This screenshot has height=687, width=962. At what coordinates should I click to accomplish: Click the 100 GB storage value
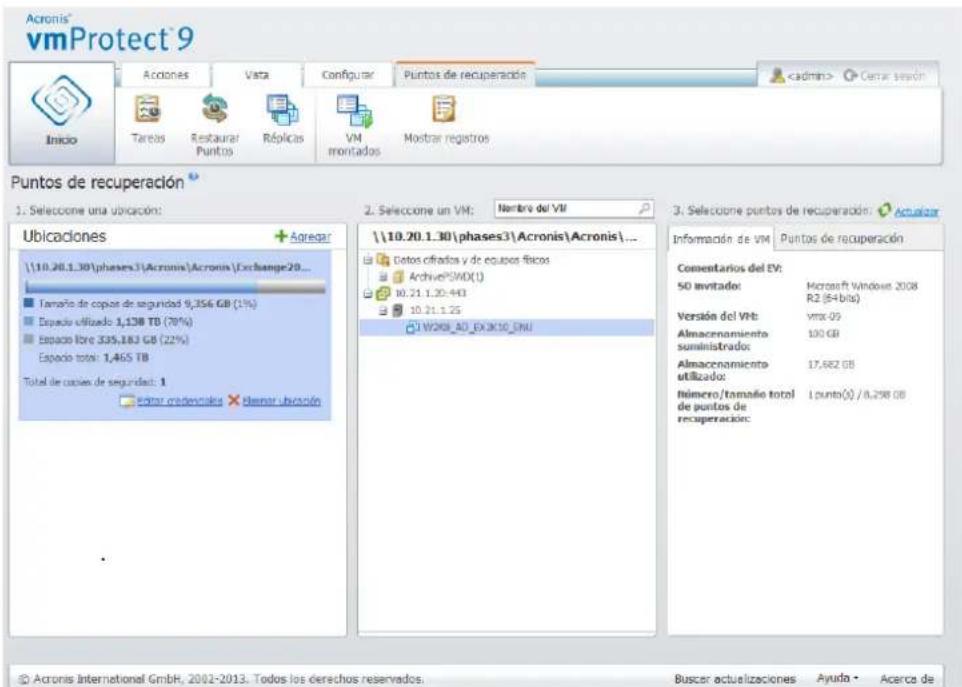pos(823,334)
